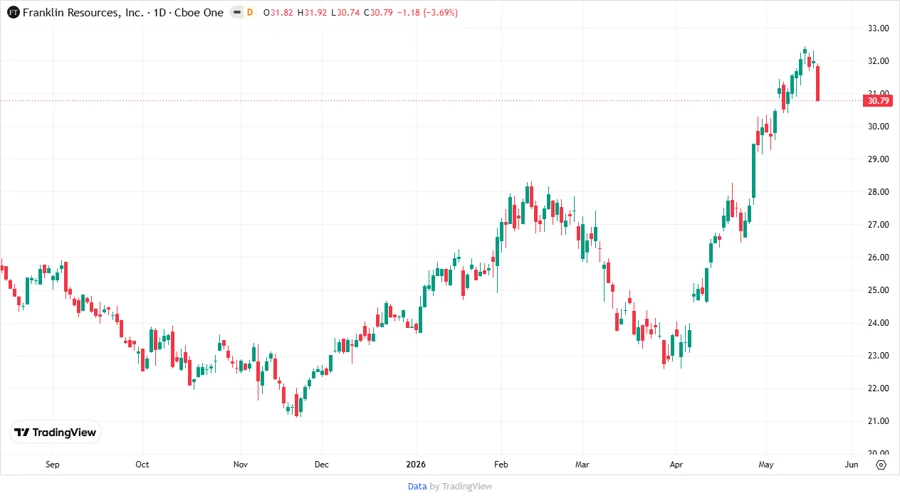Screen dimensions: 900x498
Task: Click the open value O31.82
Action: point(278,13)
